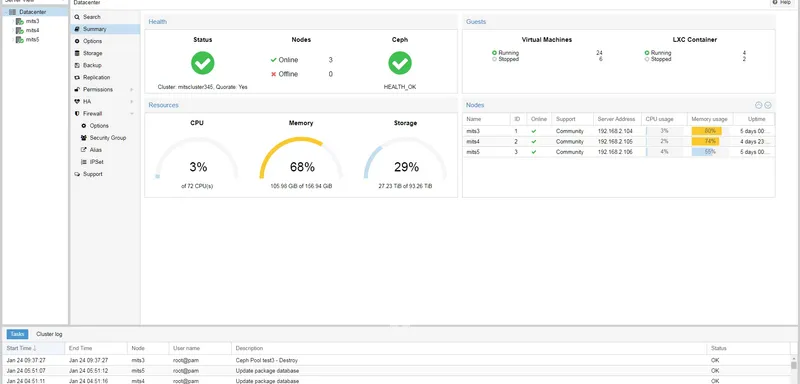Screen dimensions: 800x384
Task: Click the Replication arrows icon
Action: [x=77, y=78]
